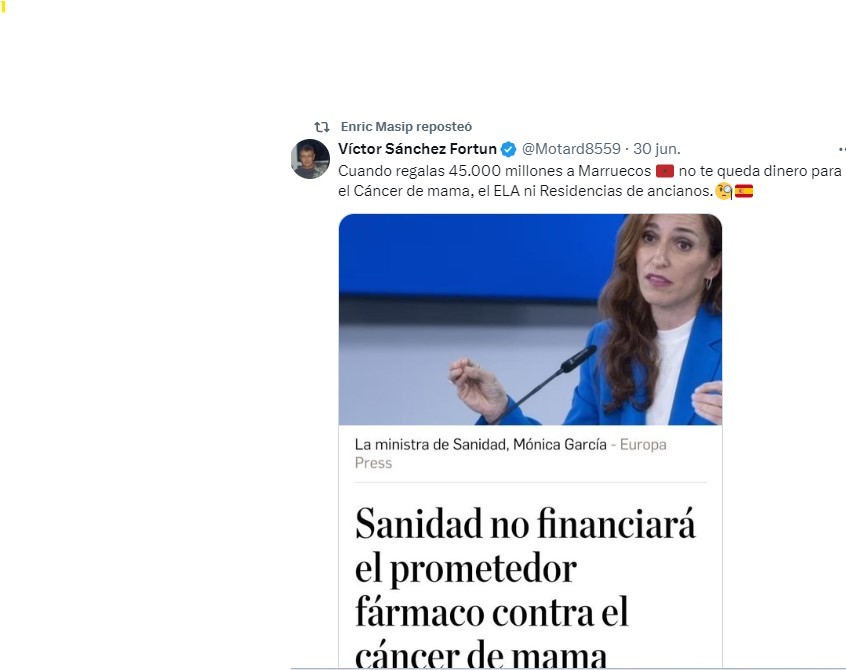
Task: Click caption La ministra de Sanidad, Mónica García
Action: pos(480,445)
